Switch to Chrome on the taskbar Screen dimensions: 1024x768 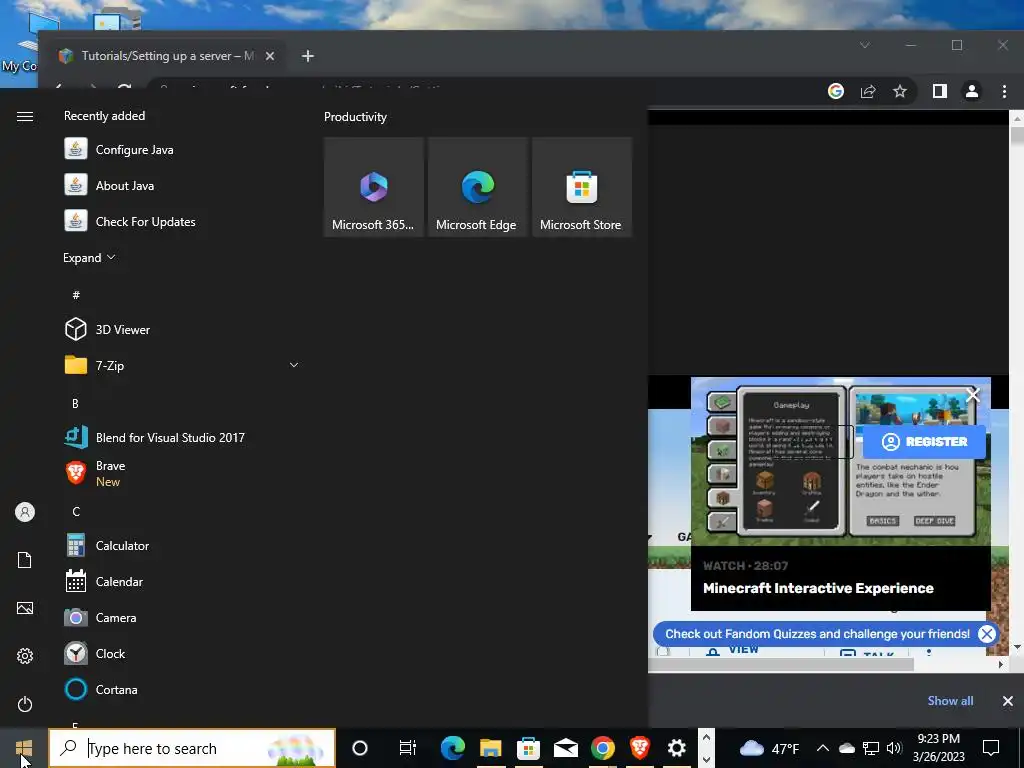pyautogui.click(x=603, y=748)
